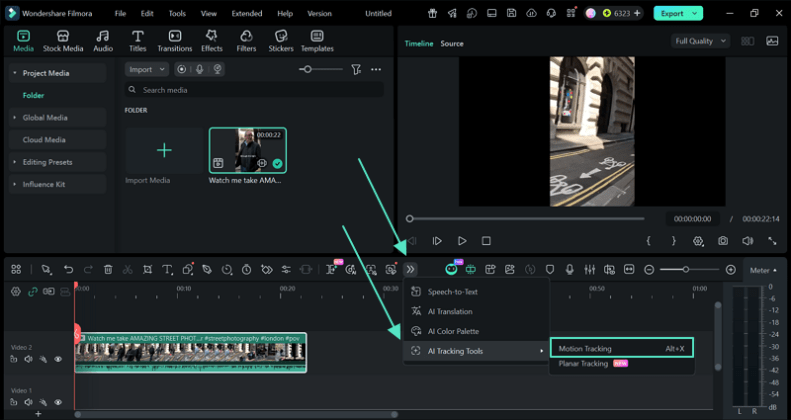Image resolution: width=791 pixels, height=420 pixels.
Task: Mute the Video 1 track speaker
Action: tap(28, 402)
